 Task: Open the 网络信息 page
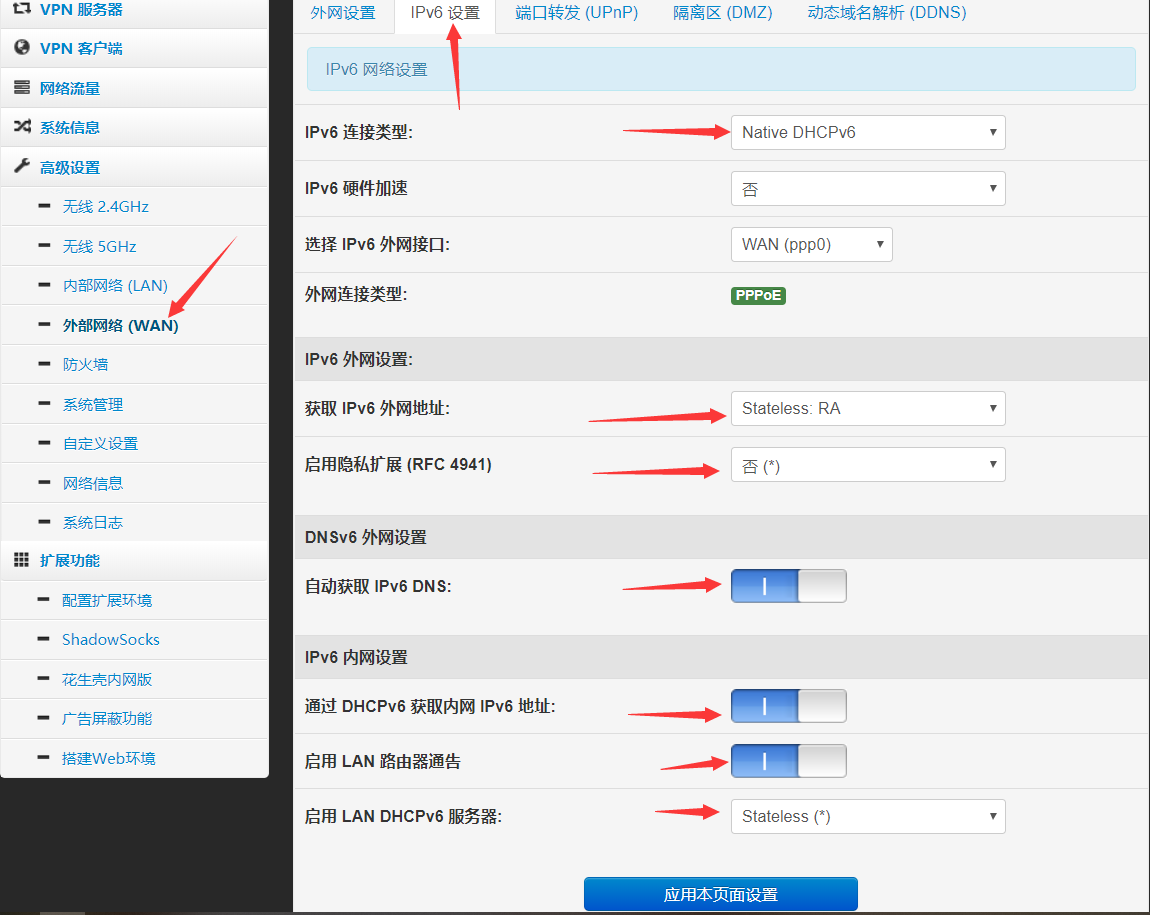(x=93, y=483)
